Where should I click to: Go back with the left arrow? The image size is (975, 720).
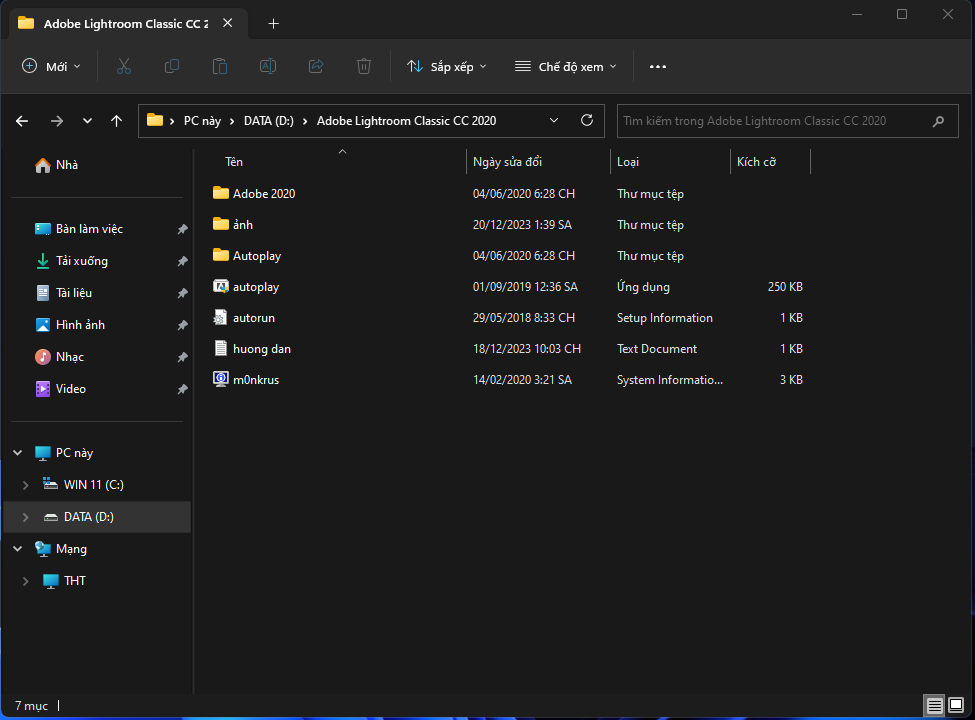coord(22,121)
